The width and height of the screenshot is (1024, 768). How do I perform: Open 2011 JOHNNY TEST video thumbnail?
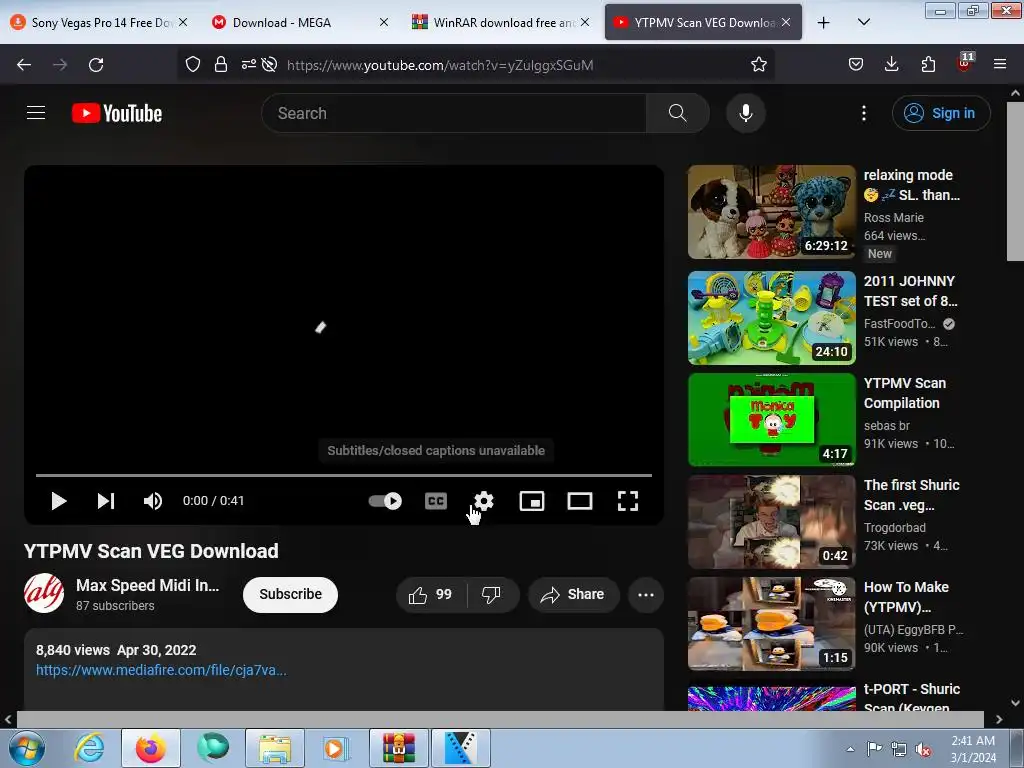(771, 317)
